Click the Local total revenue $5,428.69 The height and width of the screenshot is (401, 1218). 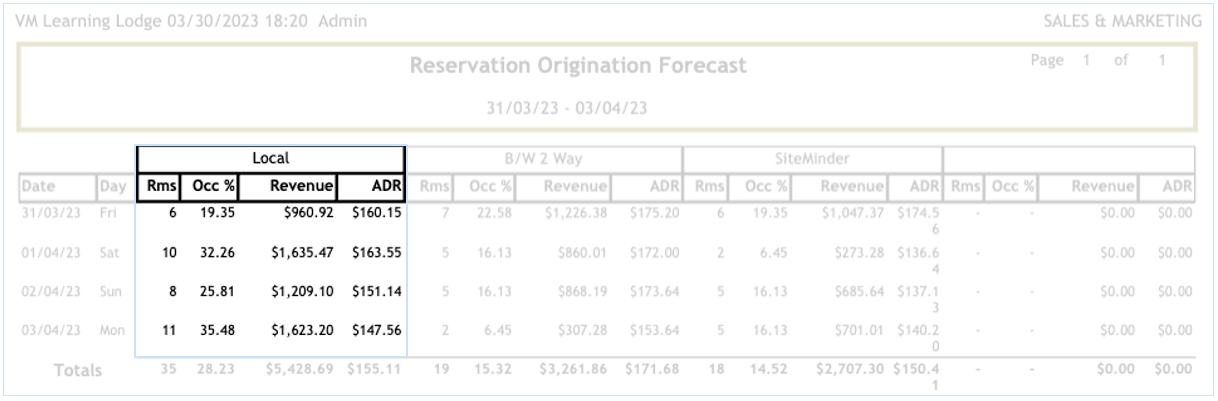click(x=299, y=370)
